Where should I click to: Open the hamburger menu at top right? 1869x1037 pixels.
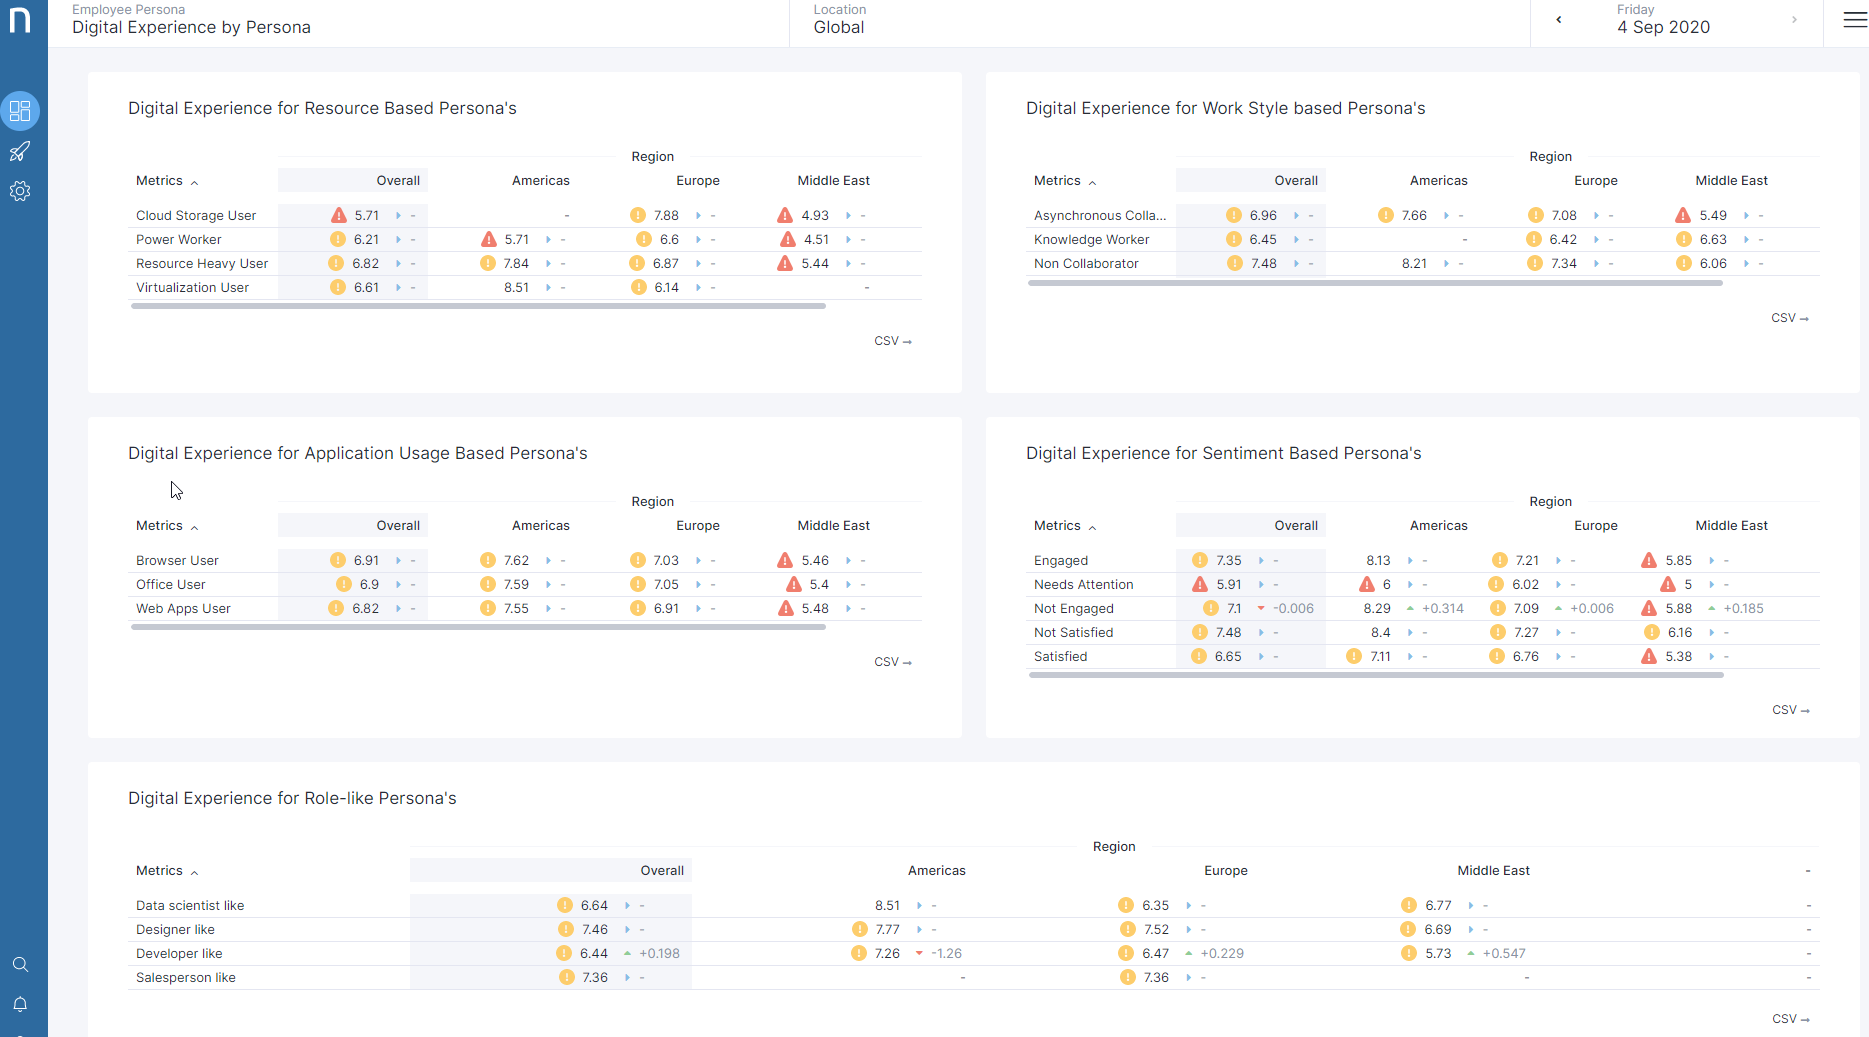tap(1855, 20)
